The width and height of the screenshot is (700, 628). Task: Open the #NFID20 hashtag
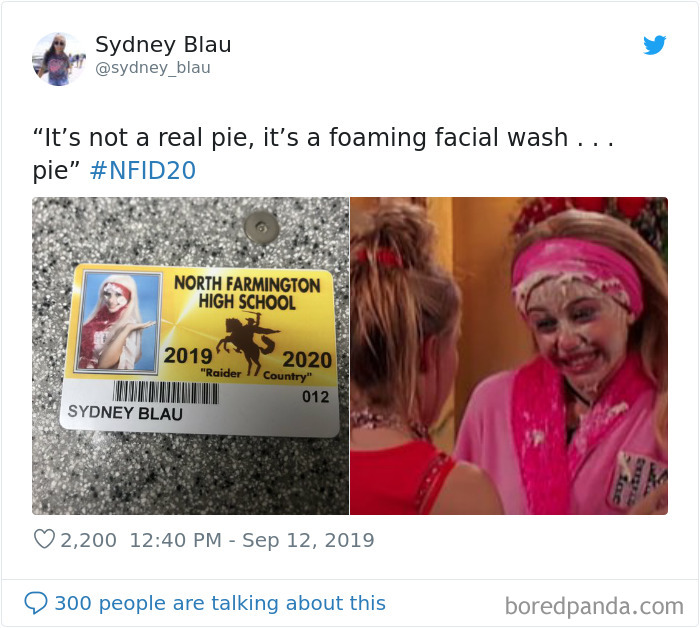pos(143,170)
